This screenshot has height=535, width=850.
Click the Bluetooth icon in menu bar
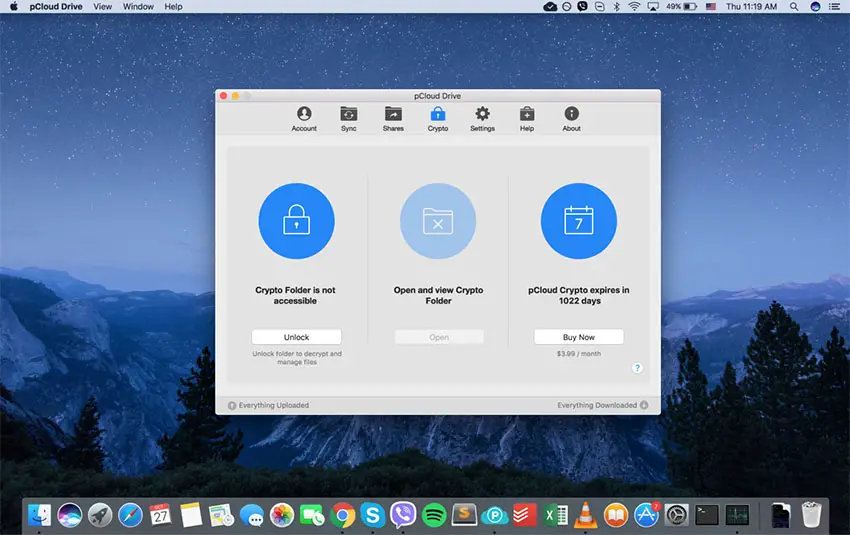pyautogui.click(x=616, y=7)
